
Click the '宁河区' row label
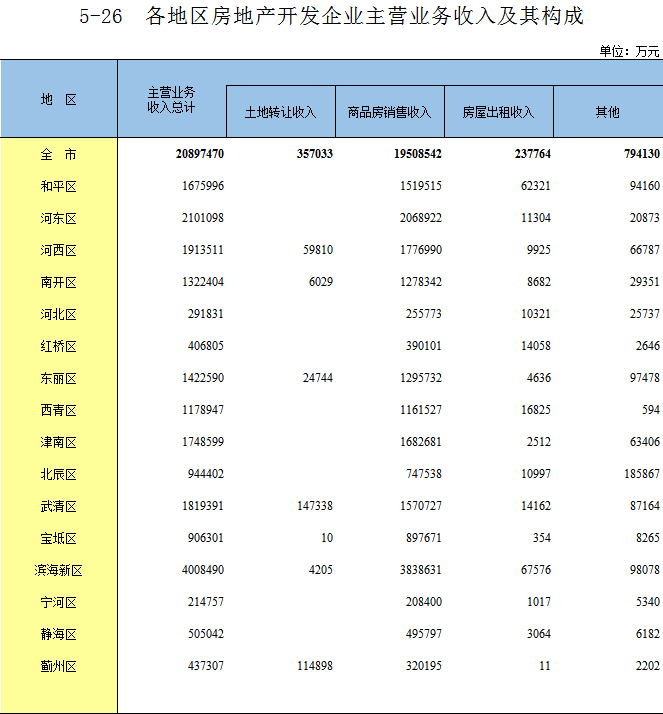[58, 602]
